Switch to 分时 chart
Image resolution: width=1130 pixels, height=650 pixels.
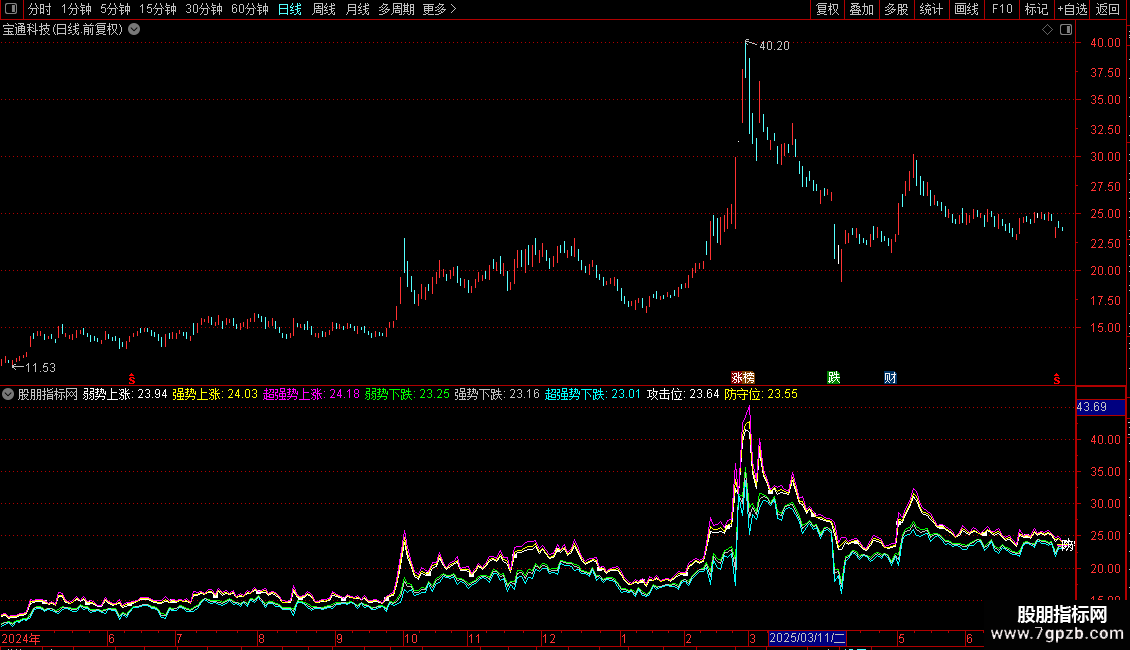(40, 9)
